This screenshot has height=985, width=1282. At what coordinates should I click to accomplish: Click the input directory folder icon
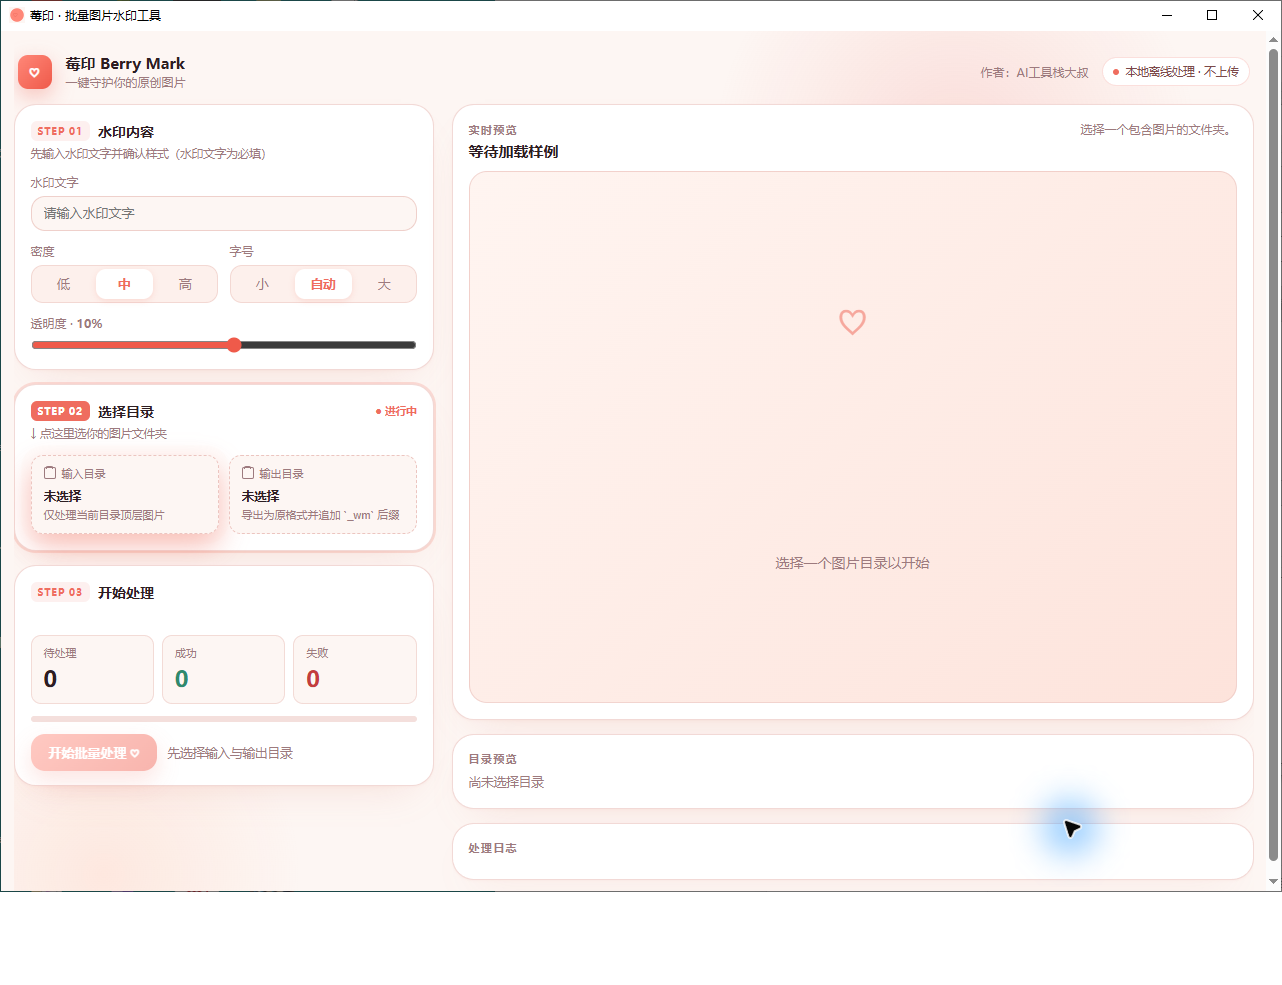pos(50,473)
